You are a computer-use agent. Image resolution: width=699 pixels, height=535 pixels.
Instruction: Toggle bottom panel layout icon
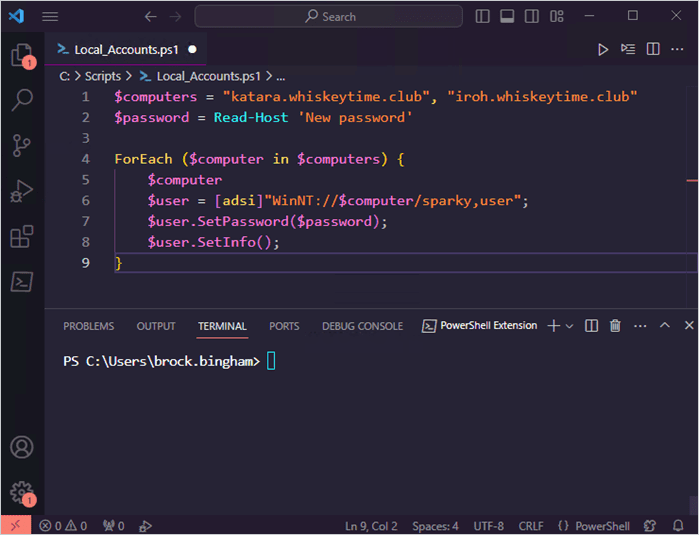[x=507, y=16]
